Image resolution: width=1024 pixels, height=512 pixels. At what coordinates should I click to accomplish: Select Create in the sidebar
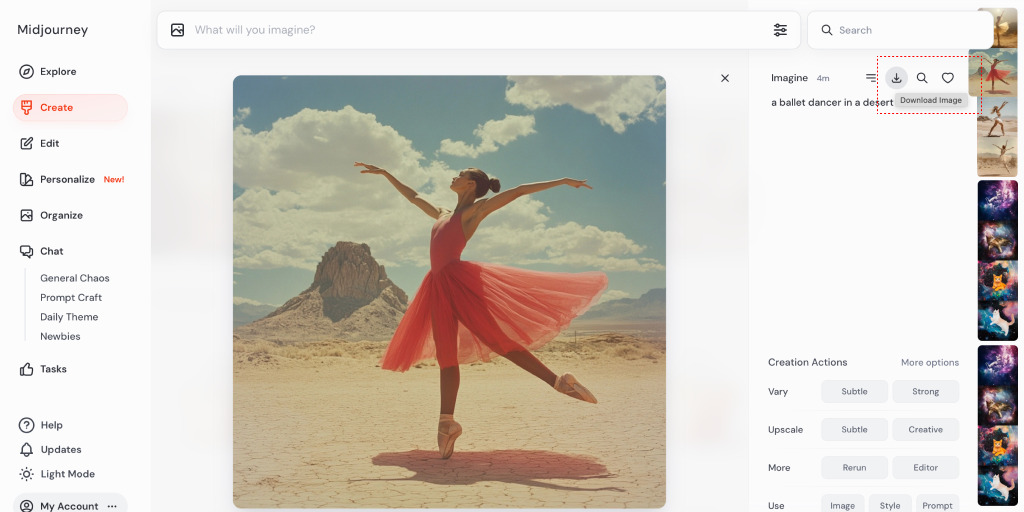coord(70,108)
